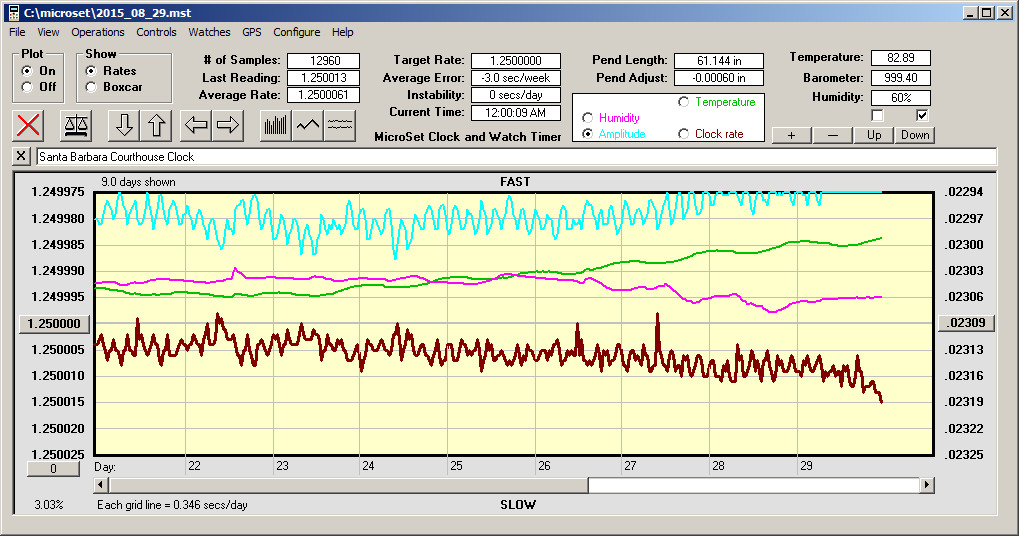Click the down arrow toolbar button
This screenshot has height=536, width=1019.
point(124,125)
